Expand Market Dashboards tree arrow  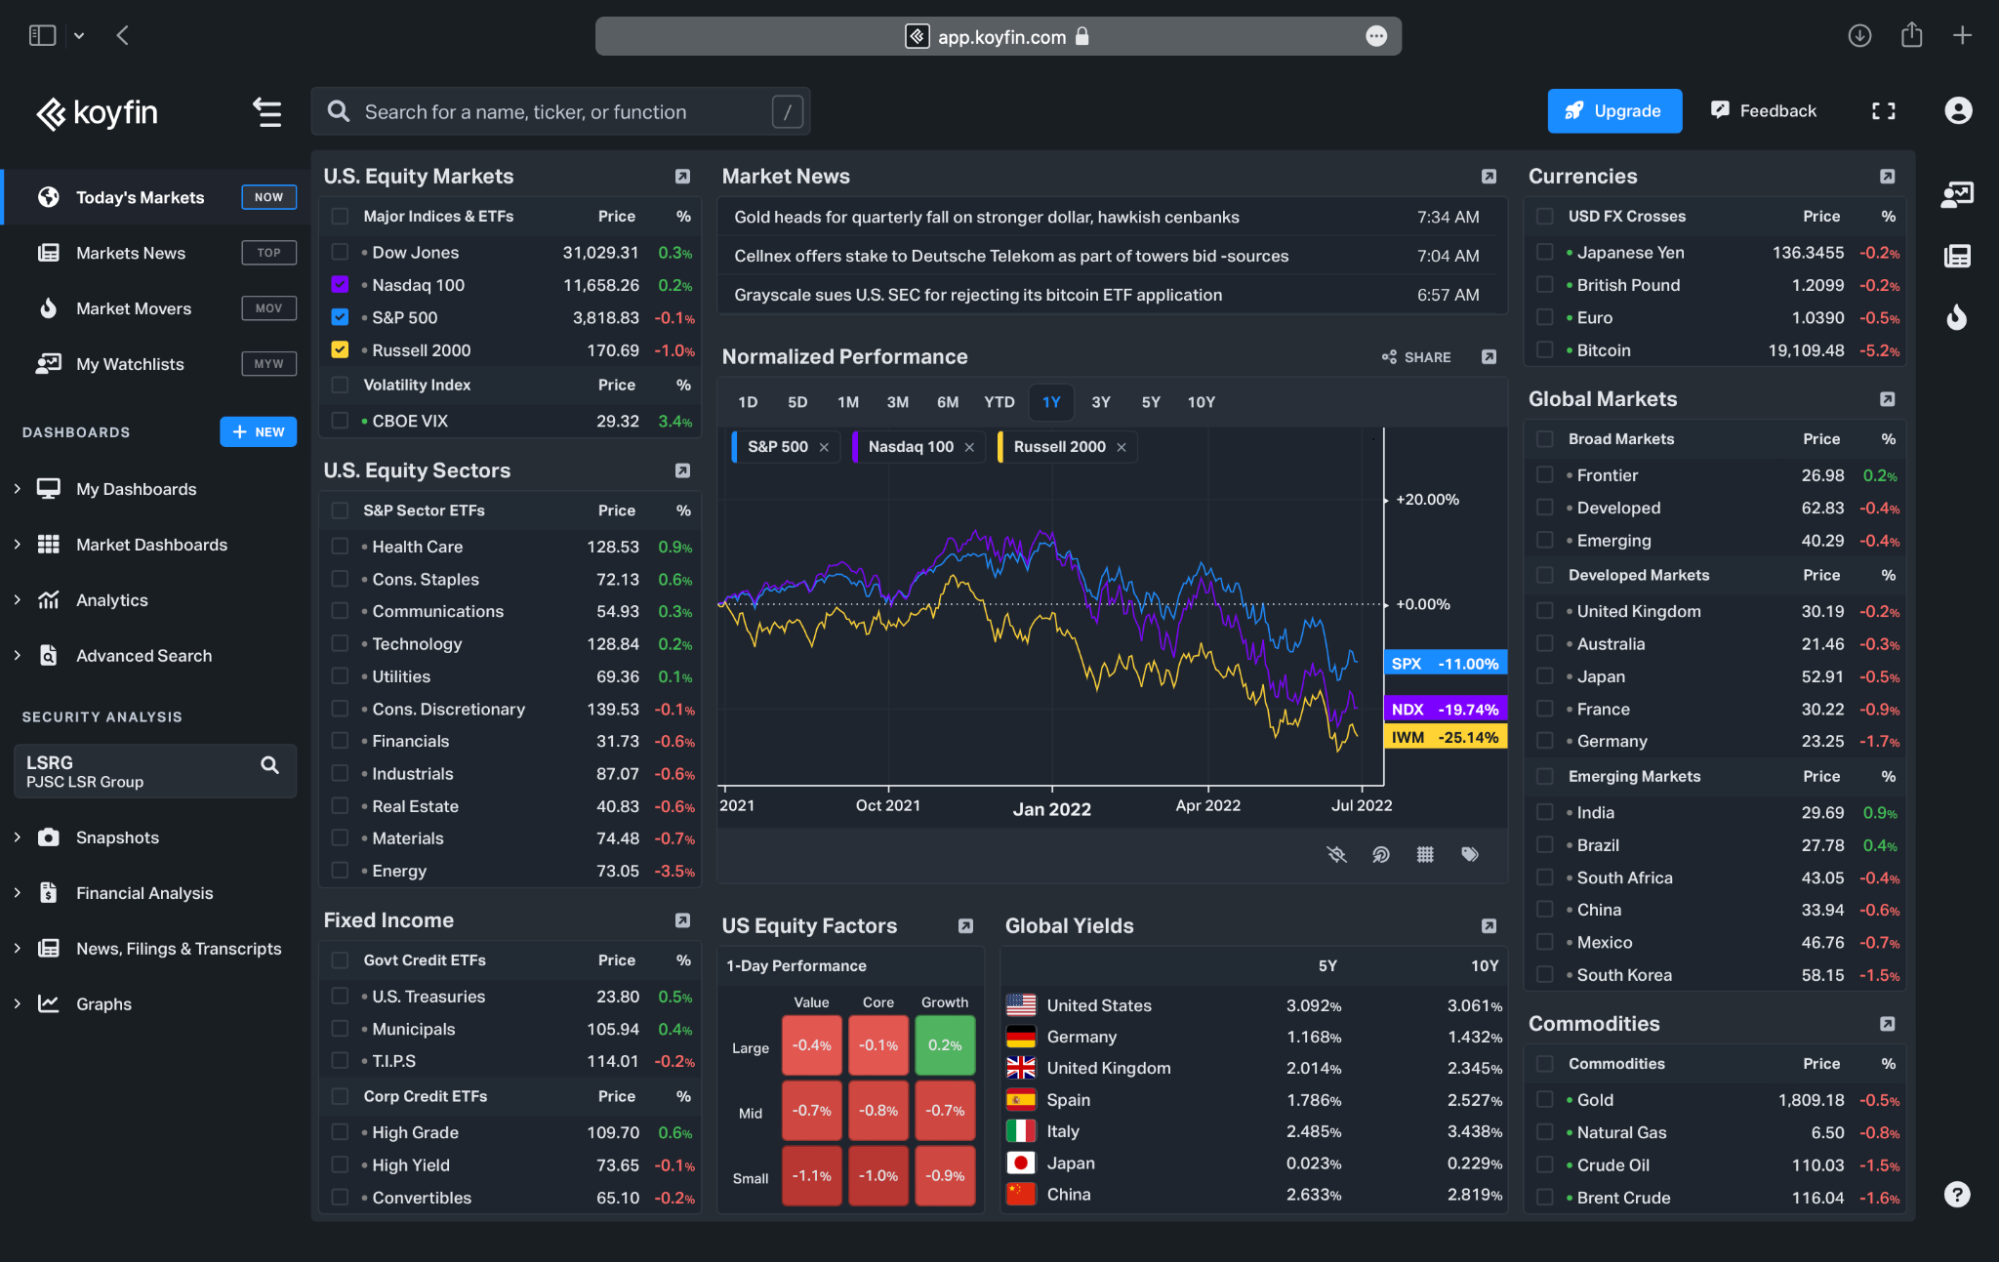(x=17, y=545)
